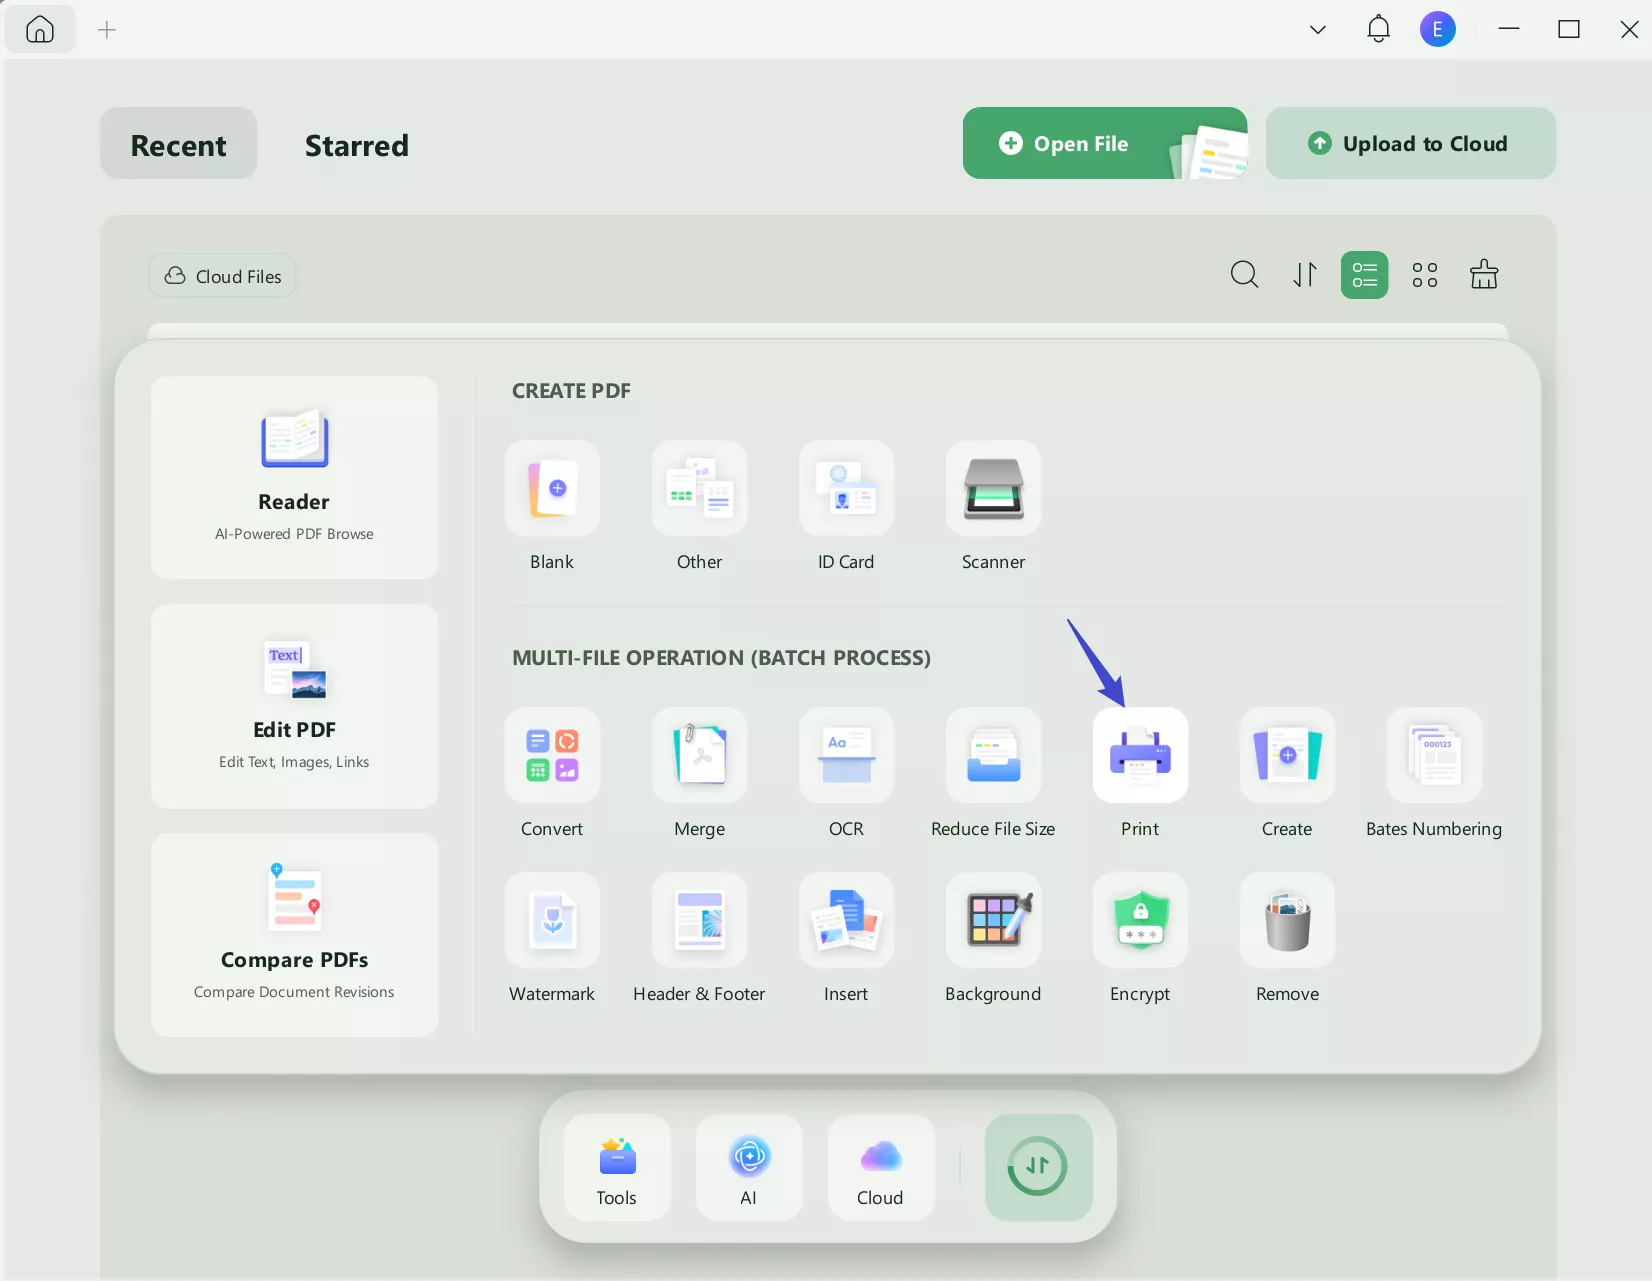The height and width of the screenshot is (1281, 1652).
Task: Open the batch Print tool
Action: point(1140,755)
